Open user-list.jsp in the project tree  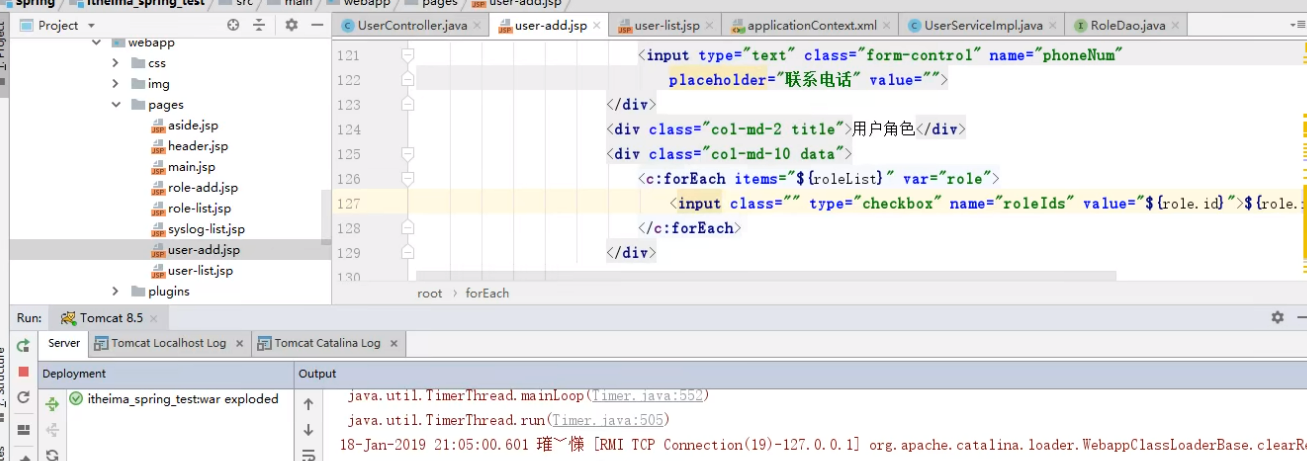tap(200, 271)
